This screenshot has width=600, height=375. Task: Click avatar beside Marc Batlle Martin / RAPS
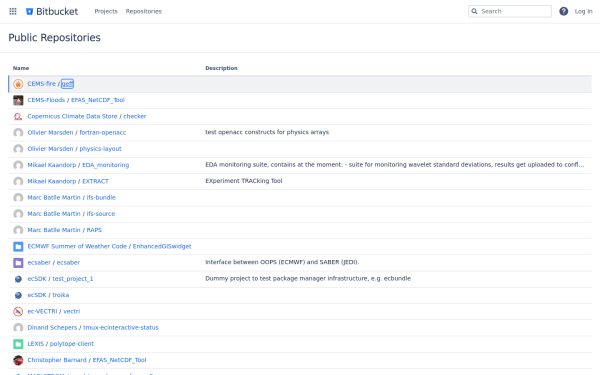(18, 230)
